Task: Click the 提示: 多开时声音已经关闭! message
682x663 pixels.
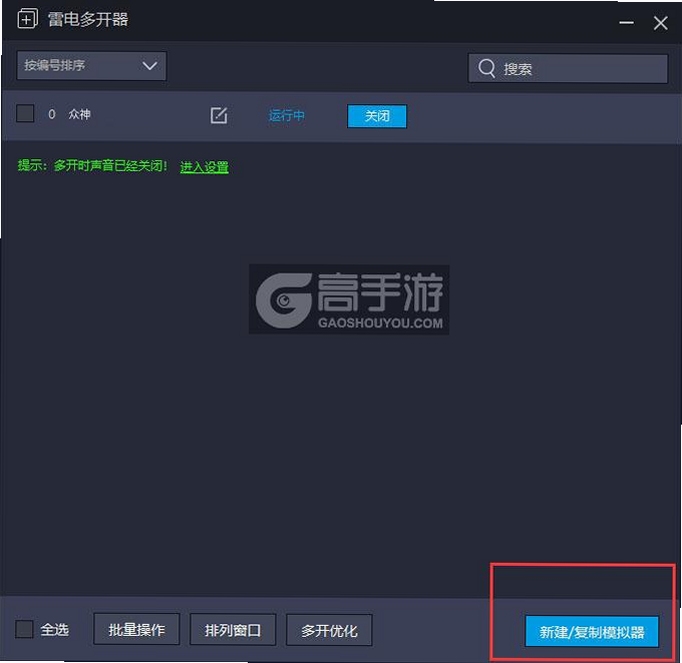Action: pyautogui.click(x=92, y=166)
